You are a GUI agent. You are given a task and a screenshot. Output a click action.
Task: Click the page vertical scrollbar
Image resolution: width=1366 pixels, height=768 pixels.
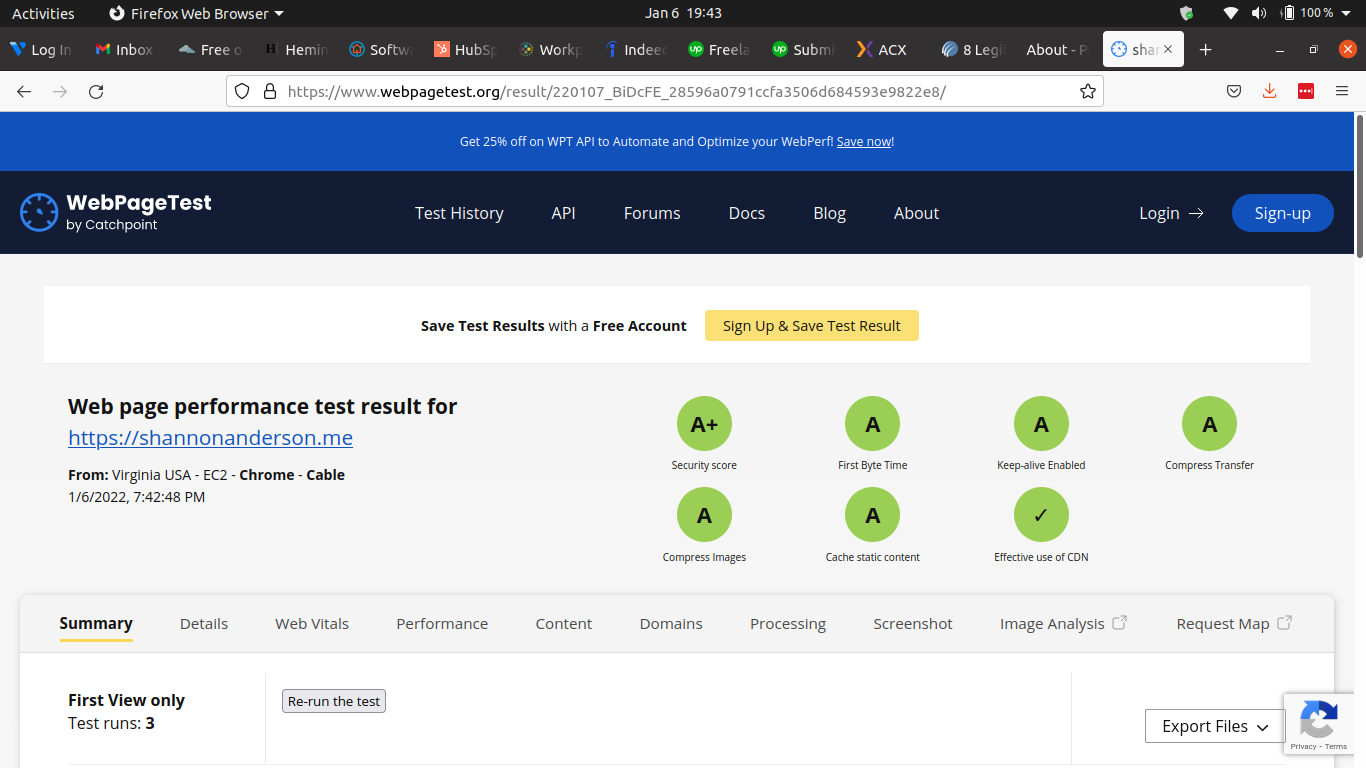[1359, 185]
